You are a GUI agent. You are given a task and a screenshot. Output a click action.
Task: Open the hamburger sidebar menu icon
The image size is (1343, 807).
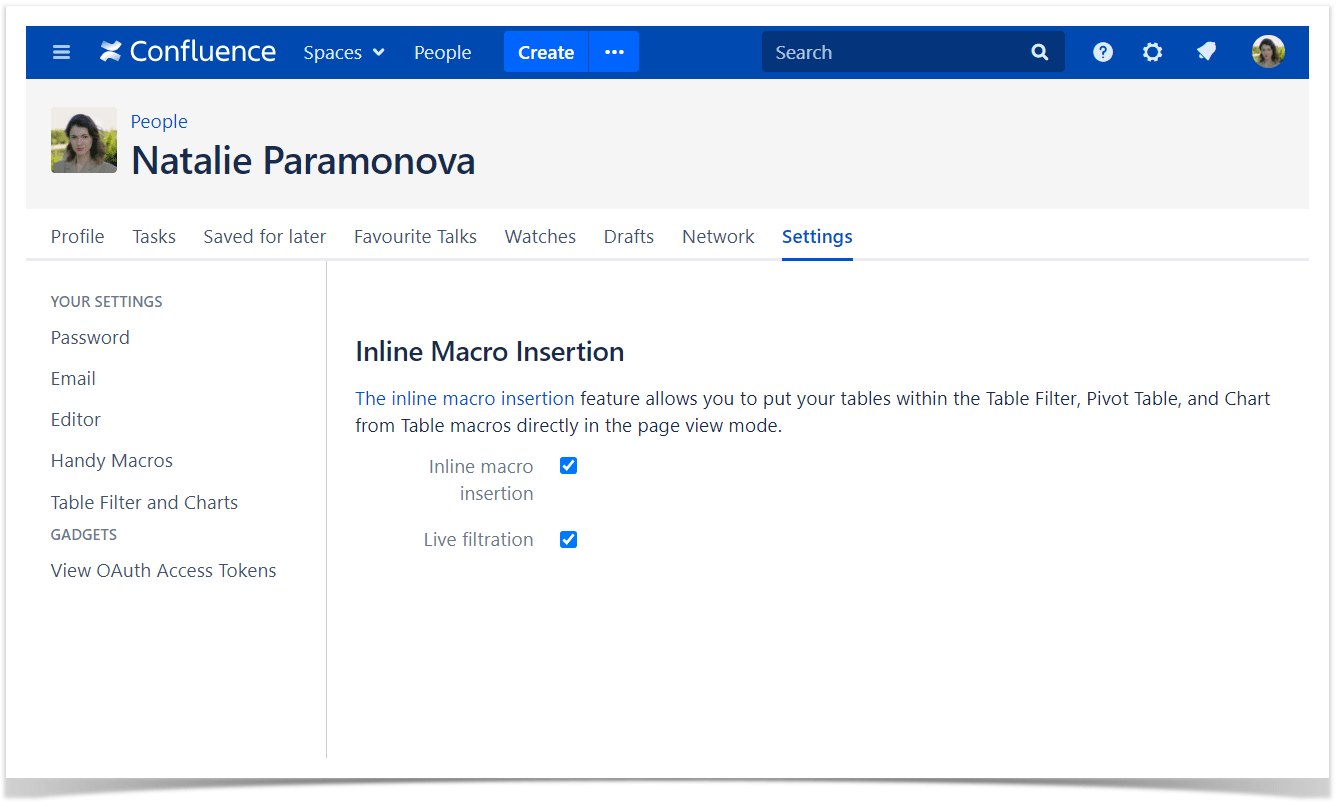[62, 52]
